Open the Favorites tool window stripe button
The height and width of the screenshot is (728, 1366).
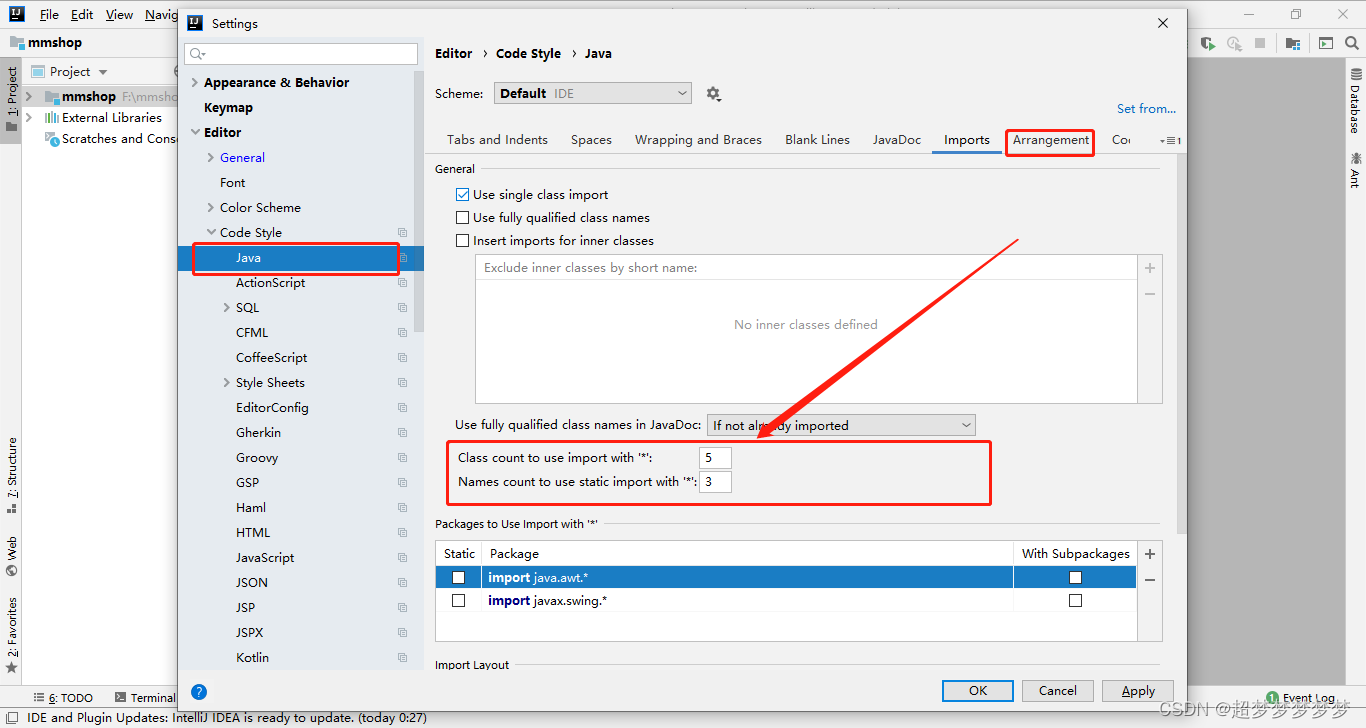click(x=12, y=635)
